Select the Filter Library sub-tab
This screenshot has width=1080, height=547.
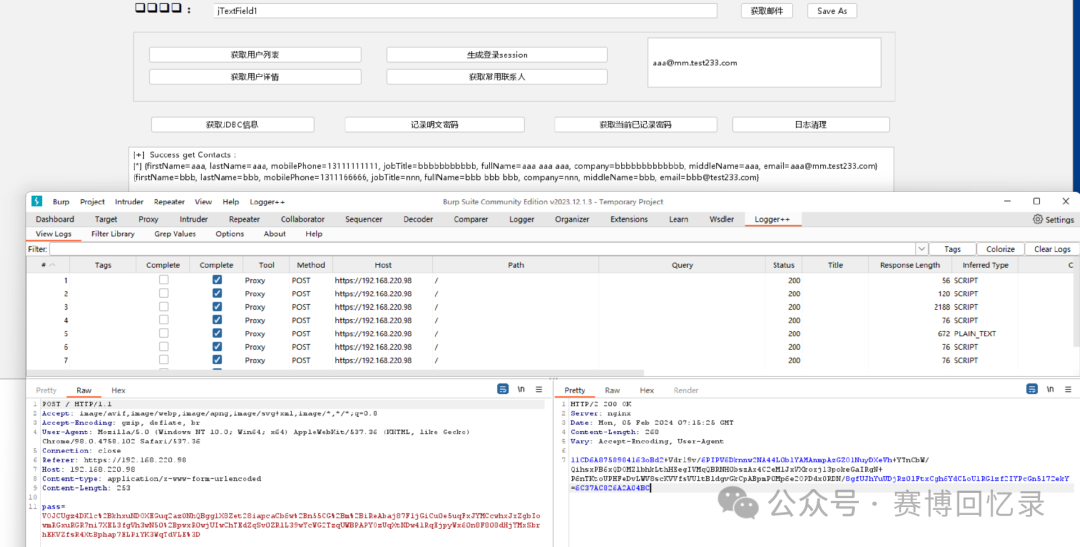point(113,234)
